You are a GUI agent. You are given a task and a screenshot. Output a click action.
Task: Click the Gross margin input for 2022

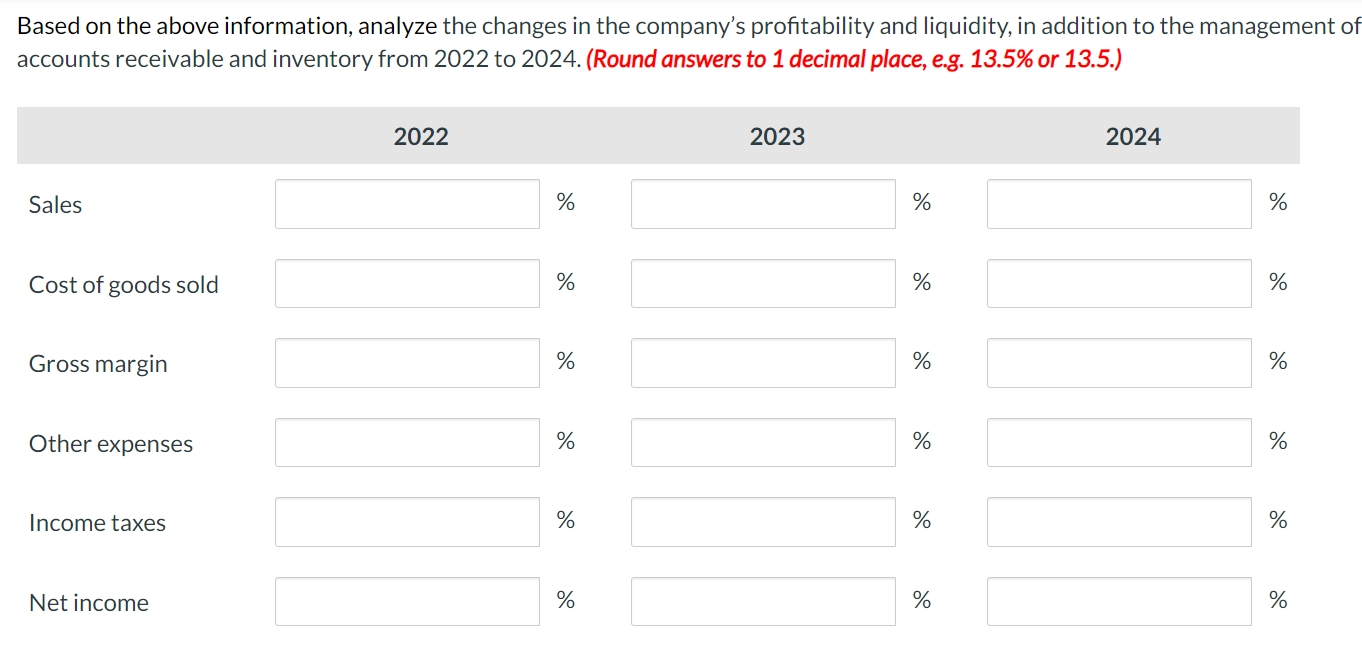406,362
